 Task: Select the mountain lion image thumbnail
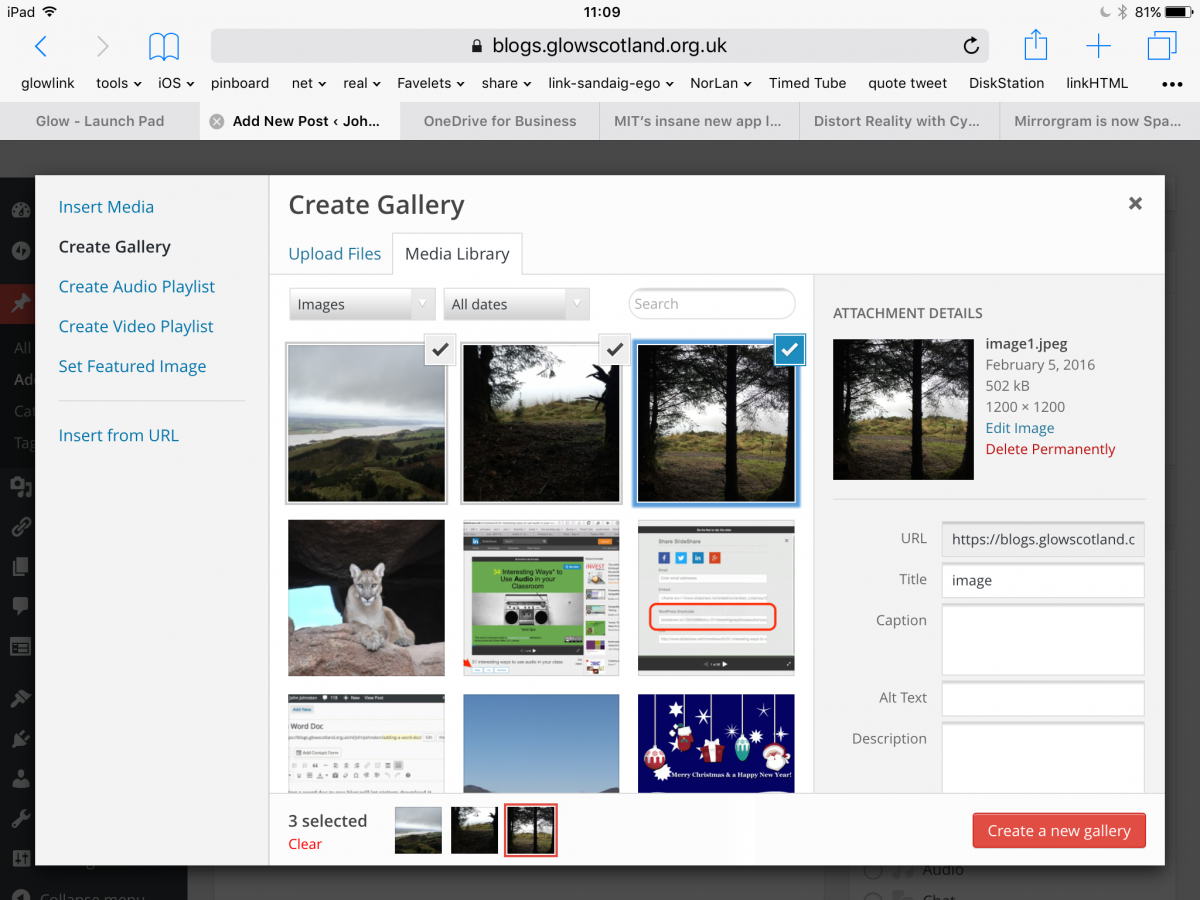(367, 598)
